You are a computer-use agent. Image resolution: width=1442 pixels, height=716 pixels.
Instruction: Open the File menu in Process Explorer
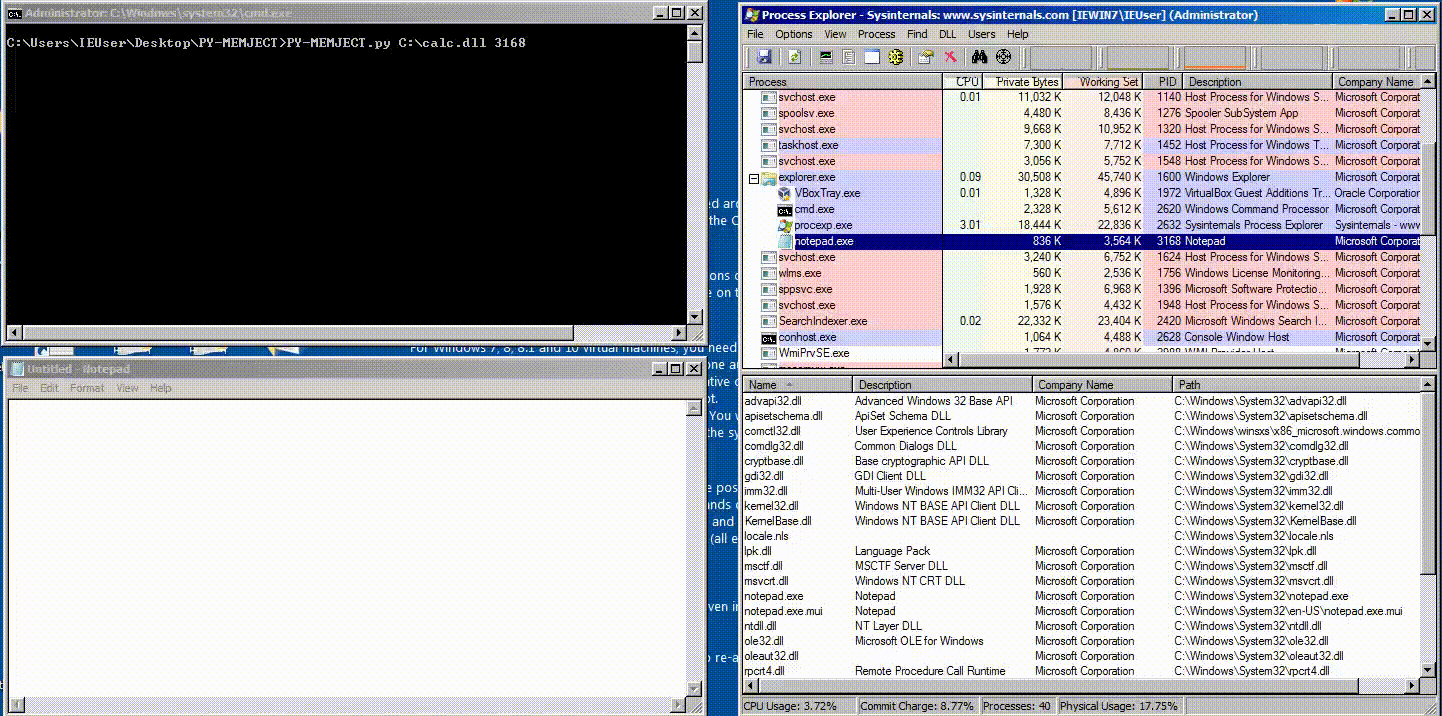click(756, 34)
